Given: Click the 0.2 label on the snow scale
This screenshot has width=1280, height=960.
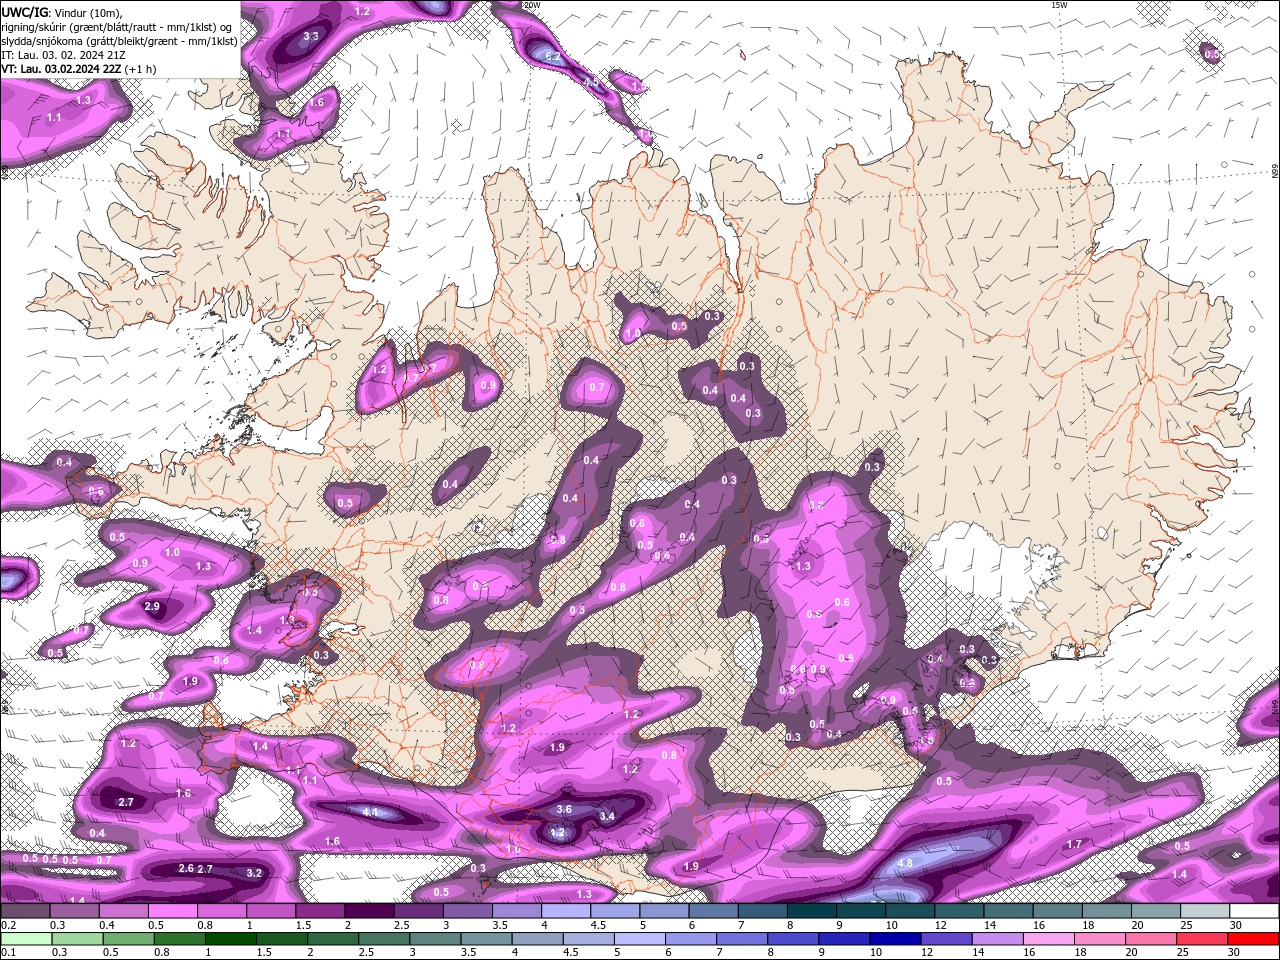Looking at the screenshot, I should click(x=7, y=925).
